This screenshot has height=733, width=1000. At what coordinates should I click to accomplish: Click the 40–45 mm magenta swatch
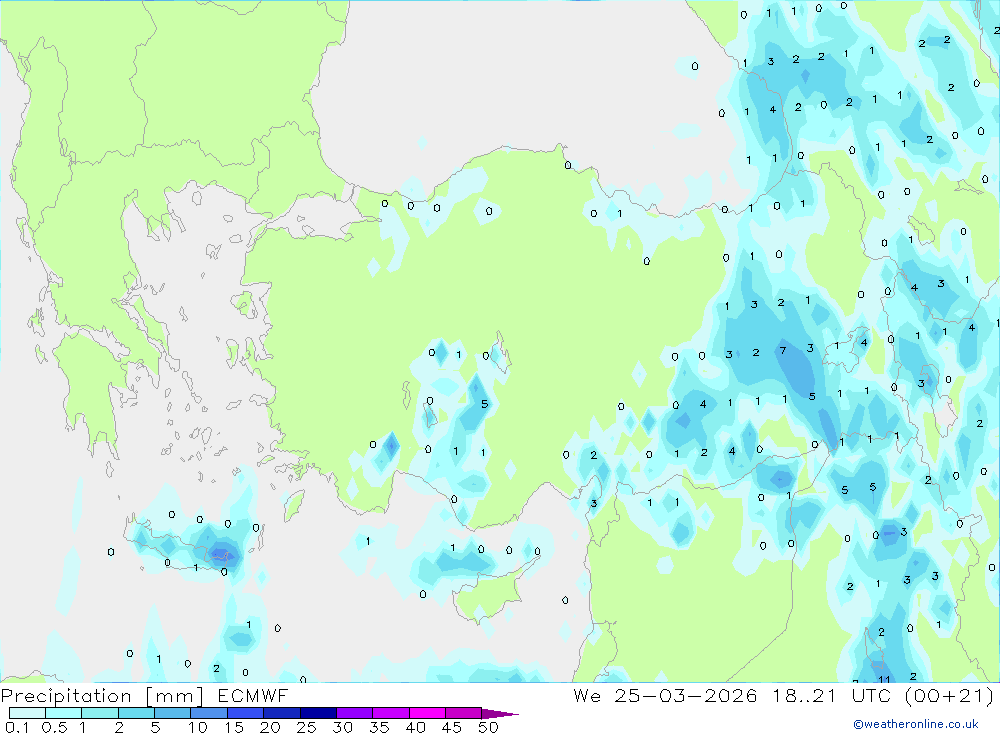pyautogui.click(x=427, y=713)
